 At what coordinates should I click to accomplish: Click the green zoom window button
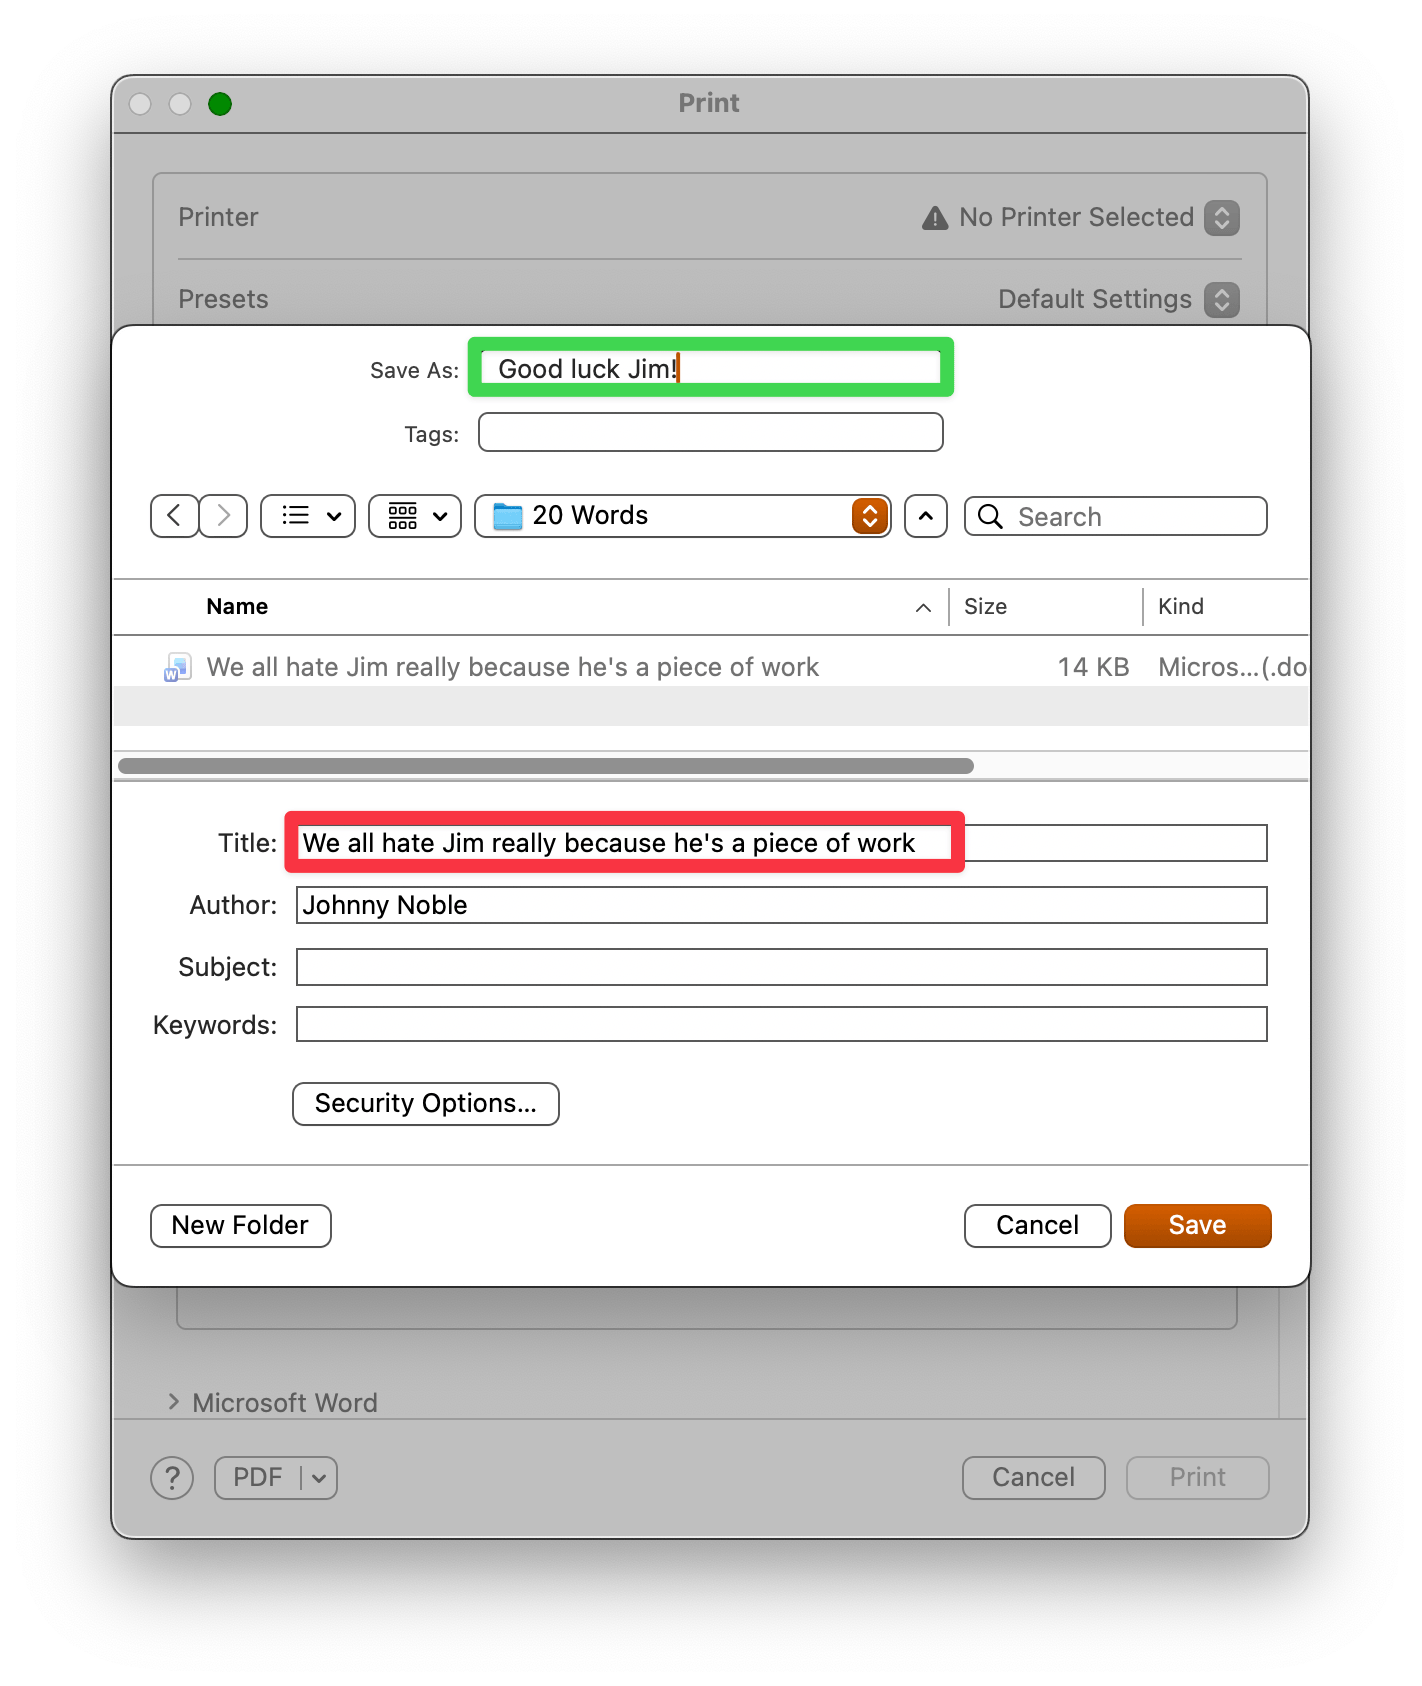point(220,104)
